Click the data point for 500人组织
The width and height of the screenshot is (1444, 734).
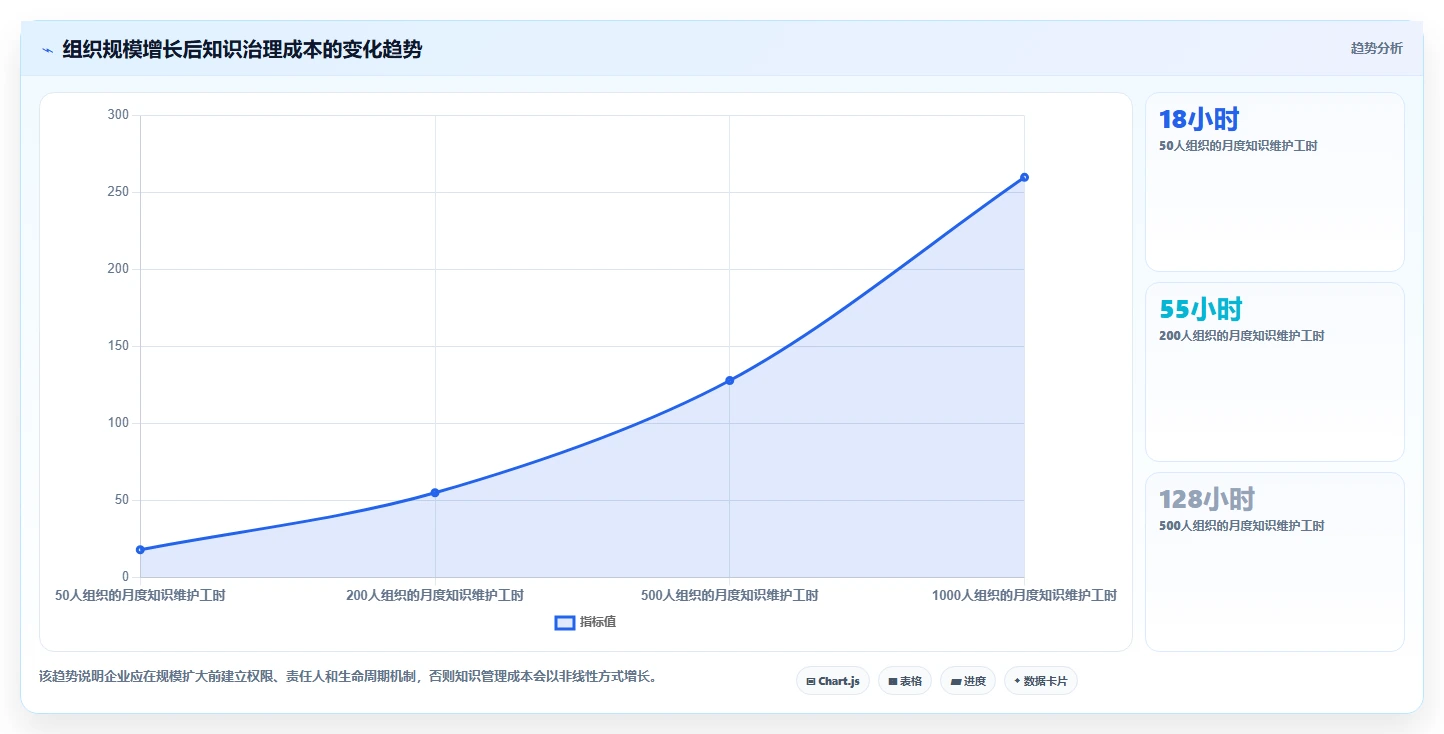729,380
